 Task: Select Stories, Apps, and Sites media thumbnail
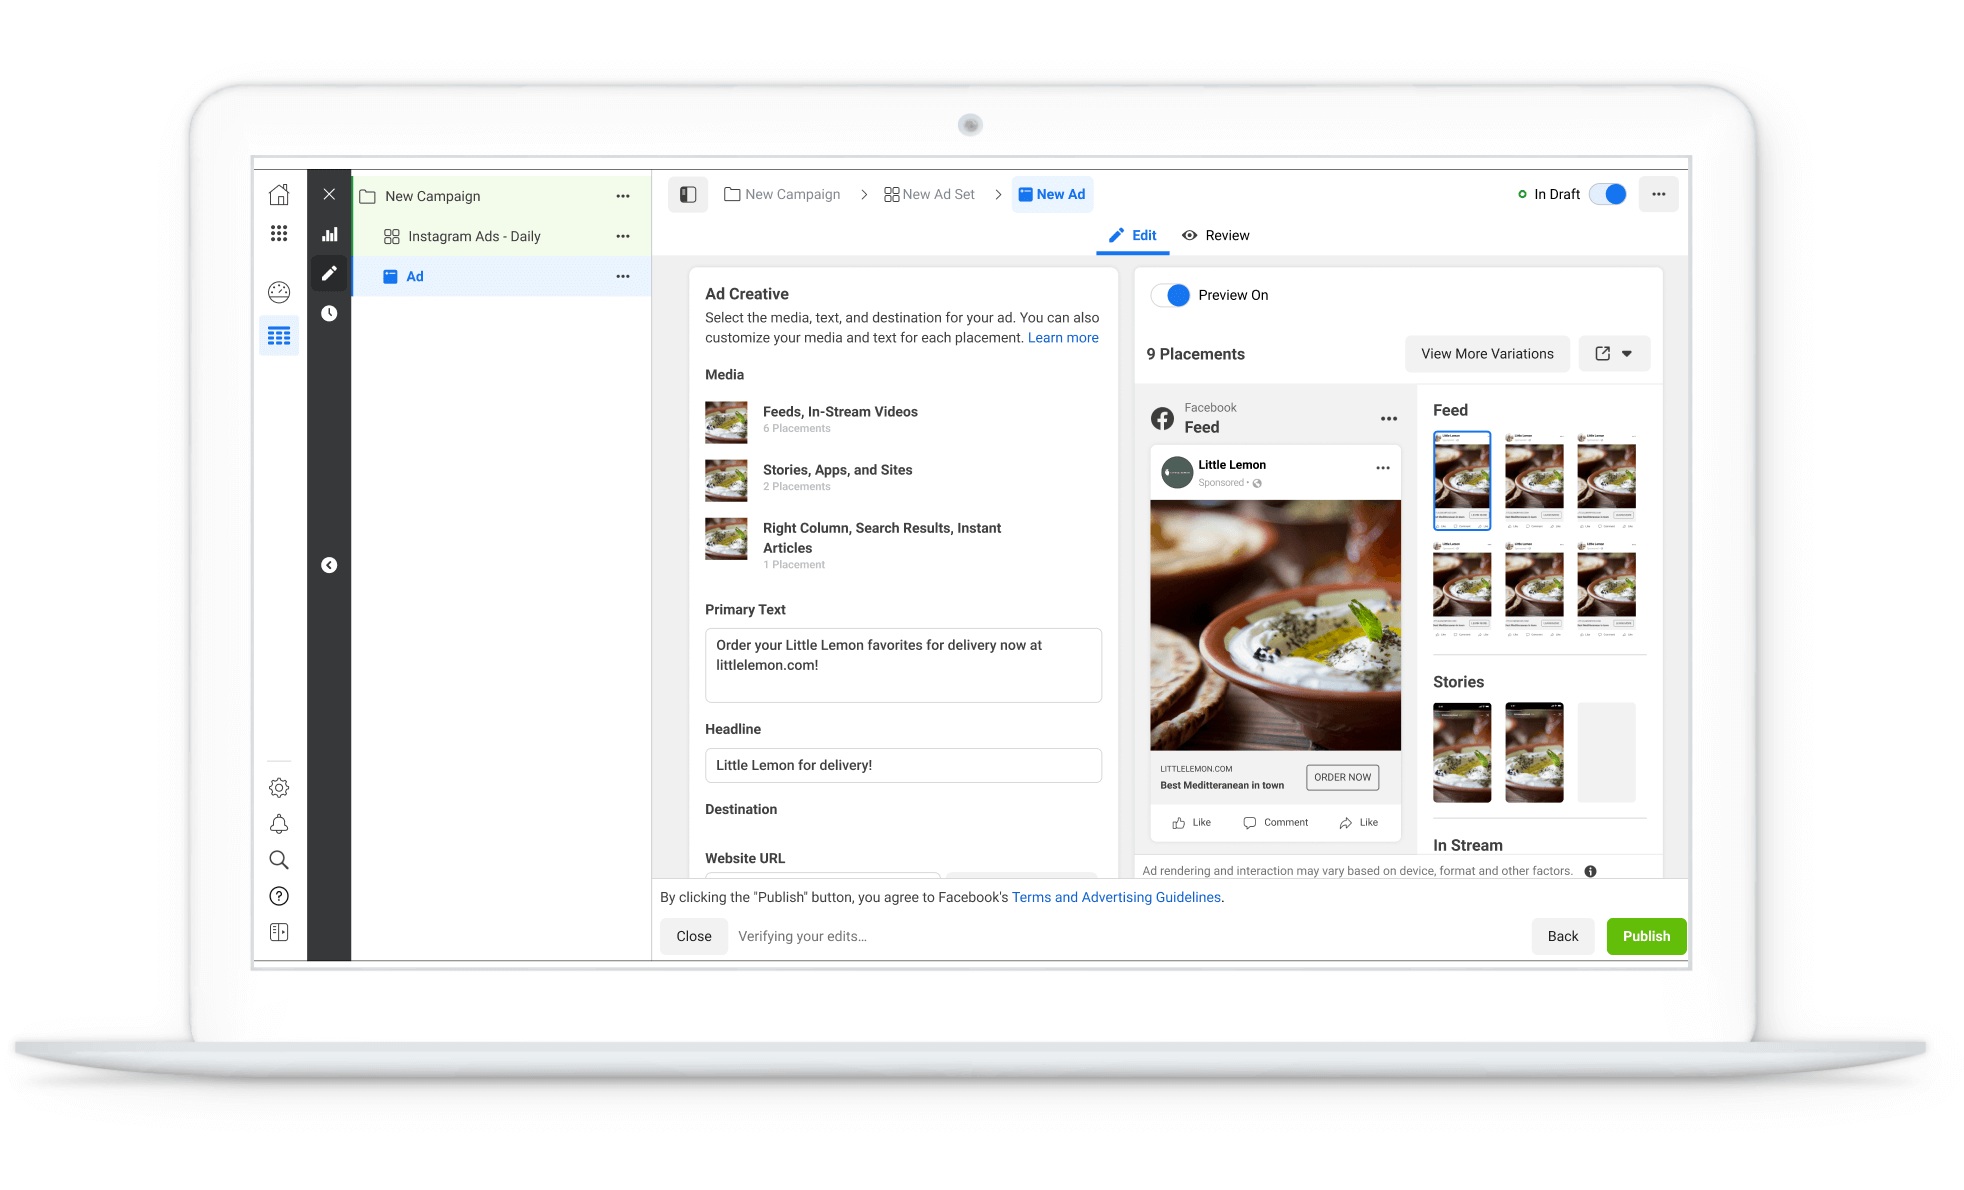(726, 480)
